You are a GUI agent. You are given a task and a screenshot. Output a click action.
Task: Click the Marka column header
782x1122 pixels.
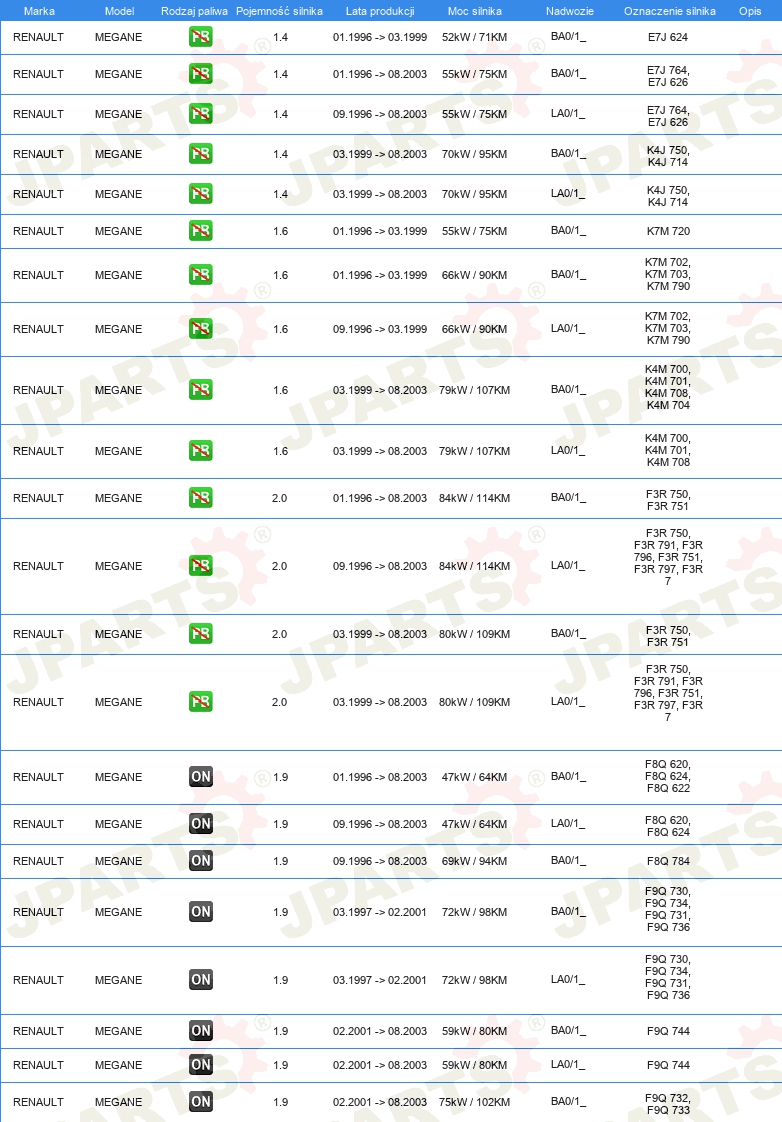pos(39,11)
